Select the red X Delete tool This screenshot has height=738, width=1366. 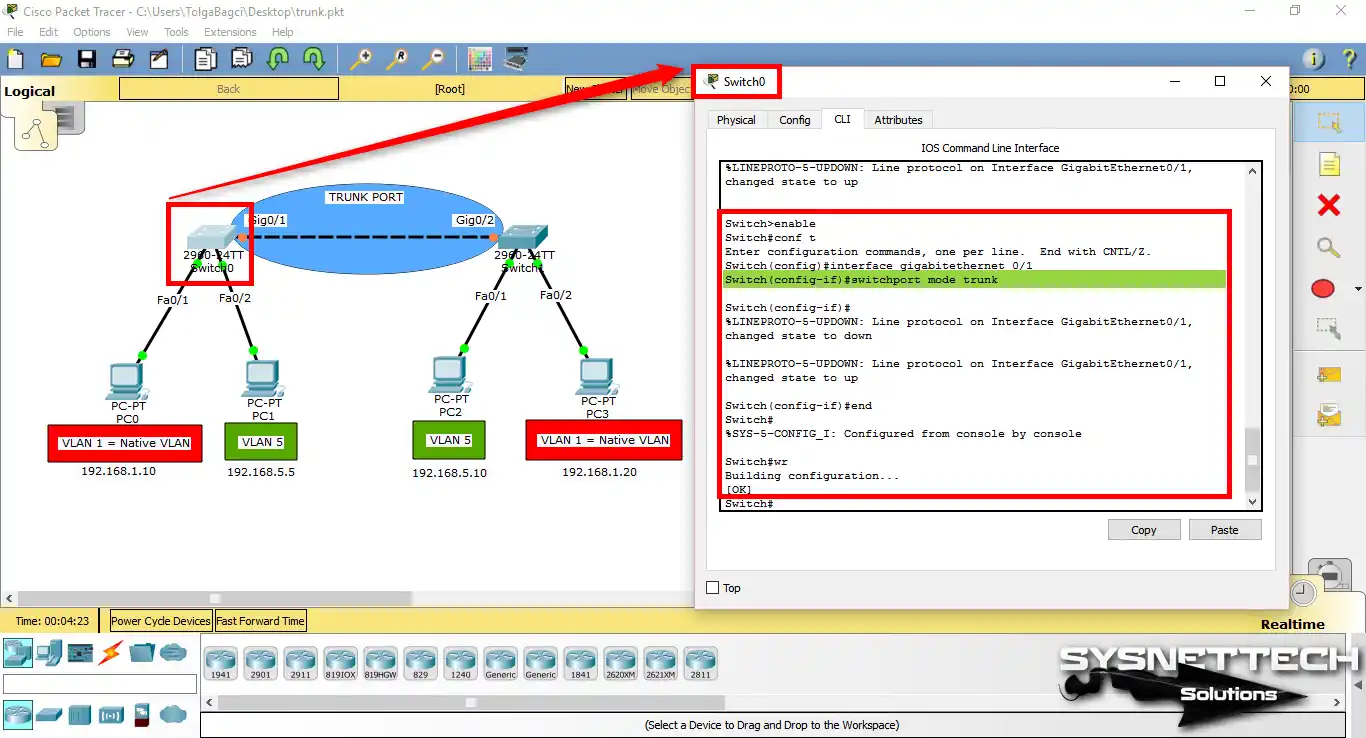(x=1328, y=205)
